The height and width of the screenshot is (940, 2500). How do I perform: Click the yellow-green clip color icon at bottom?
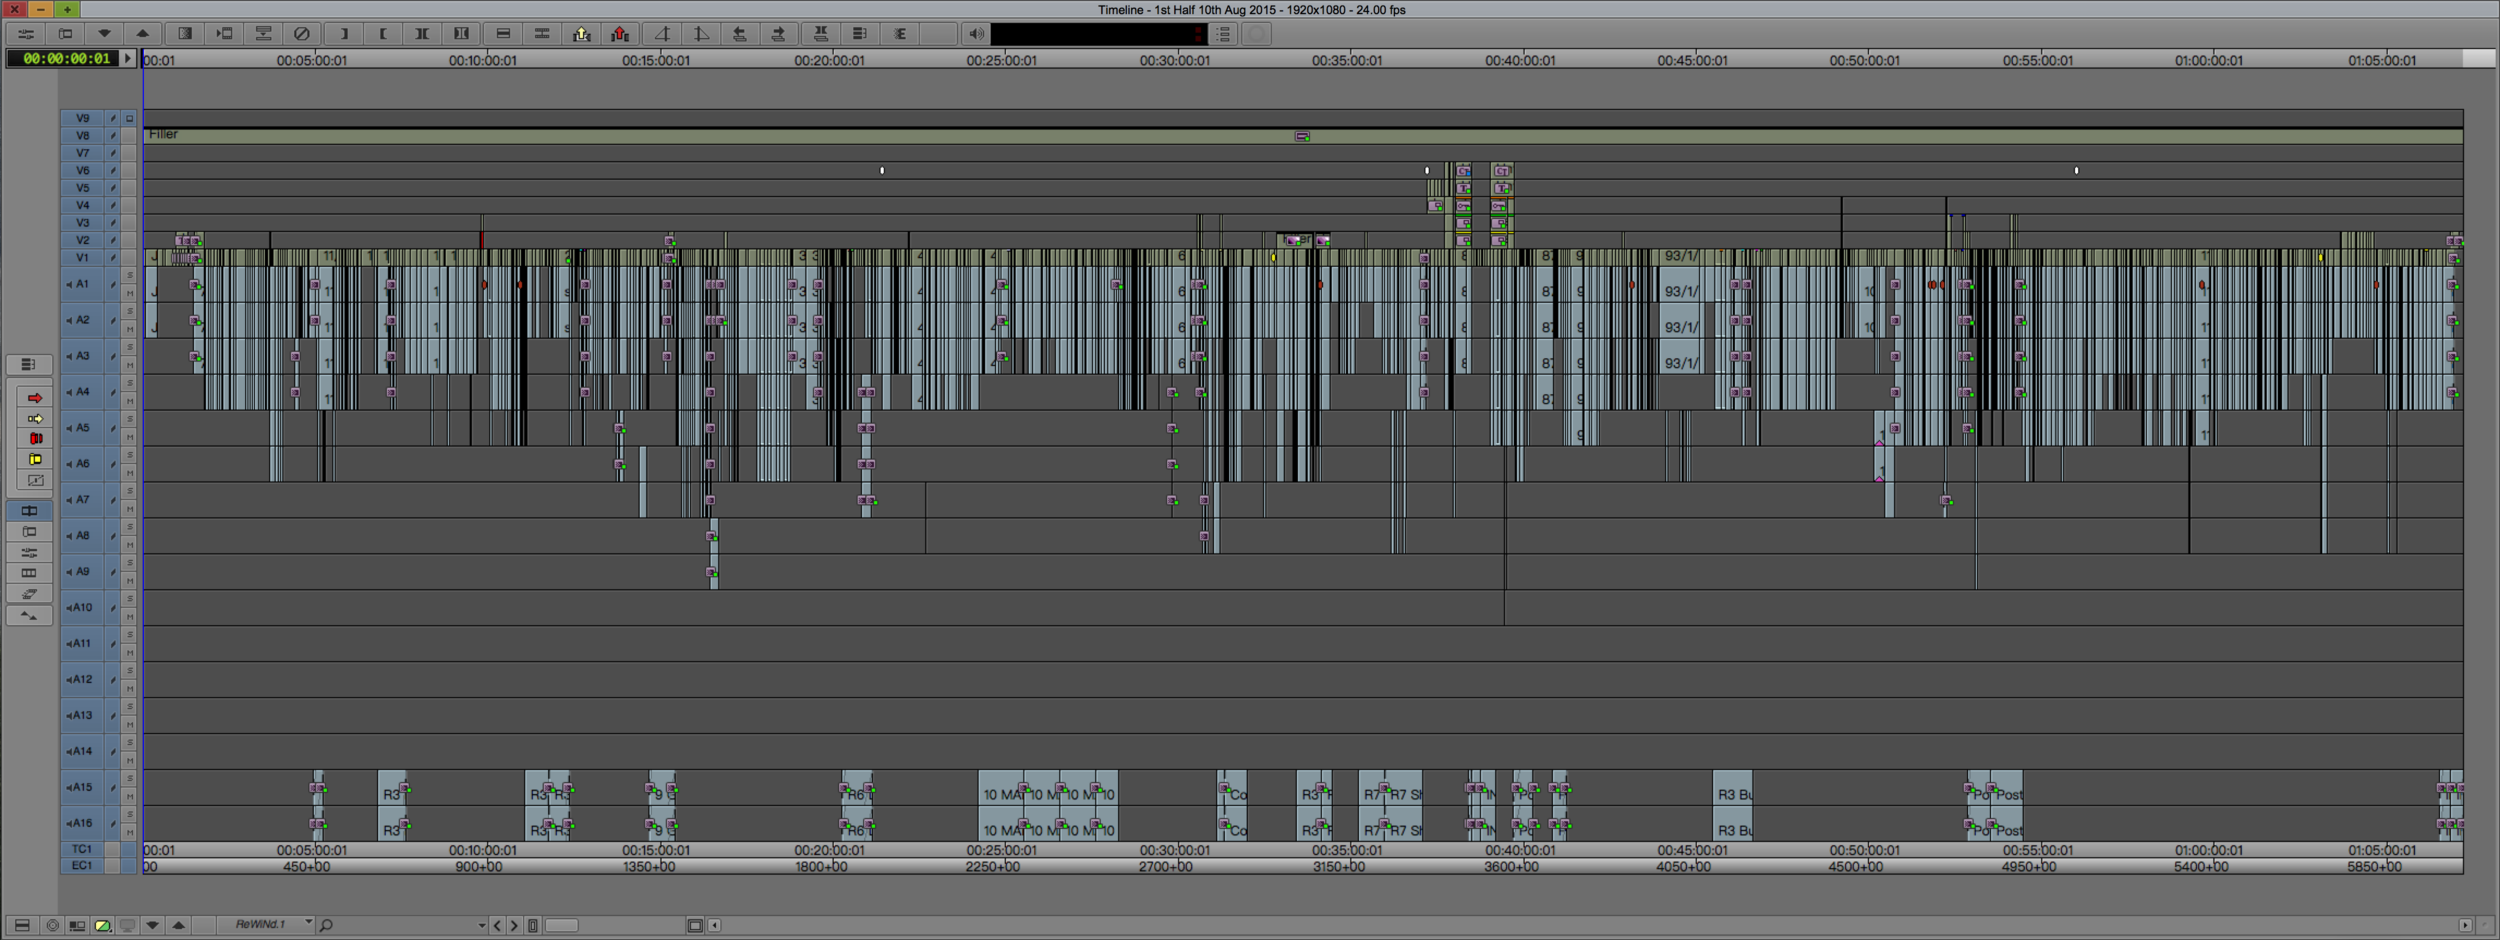(102, 926)
